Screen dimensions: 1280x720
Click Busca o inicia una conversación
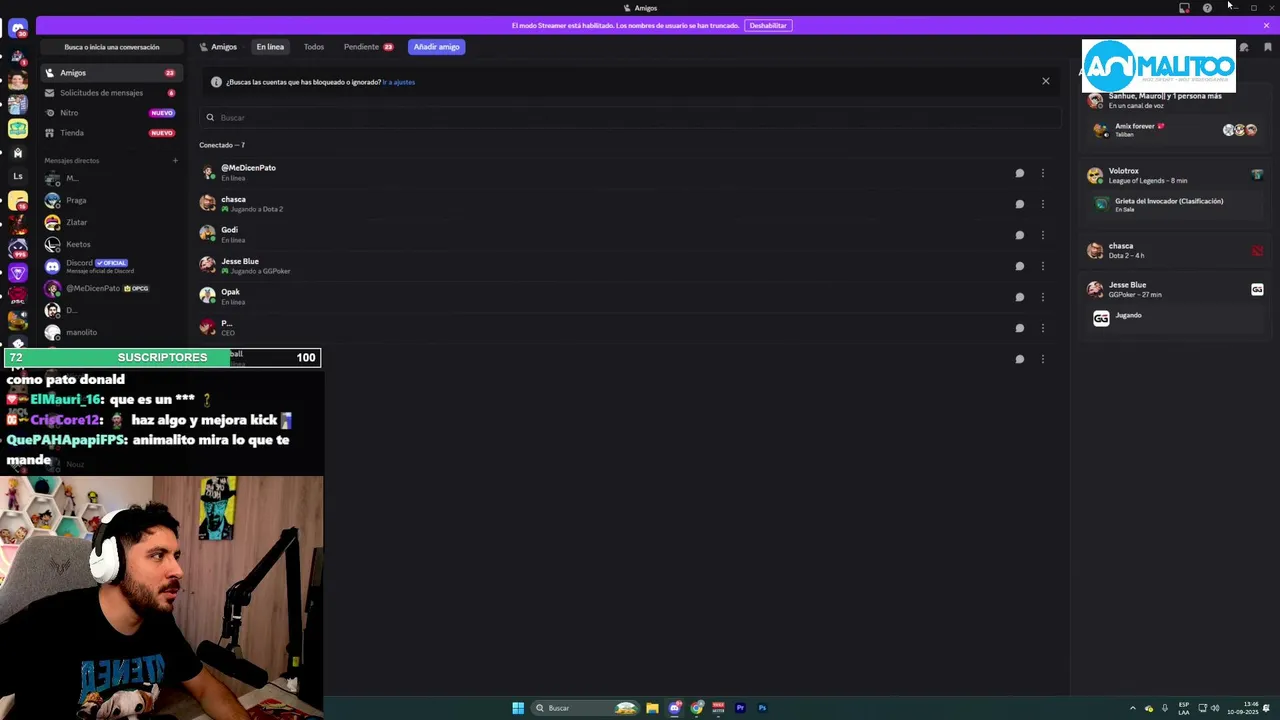[x=111, y=47]
